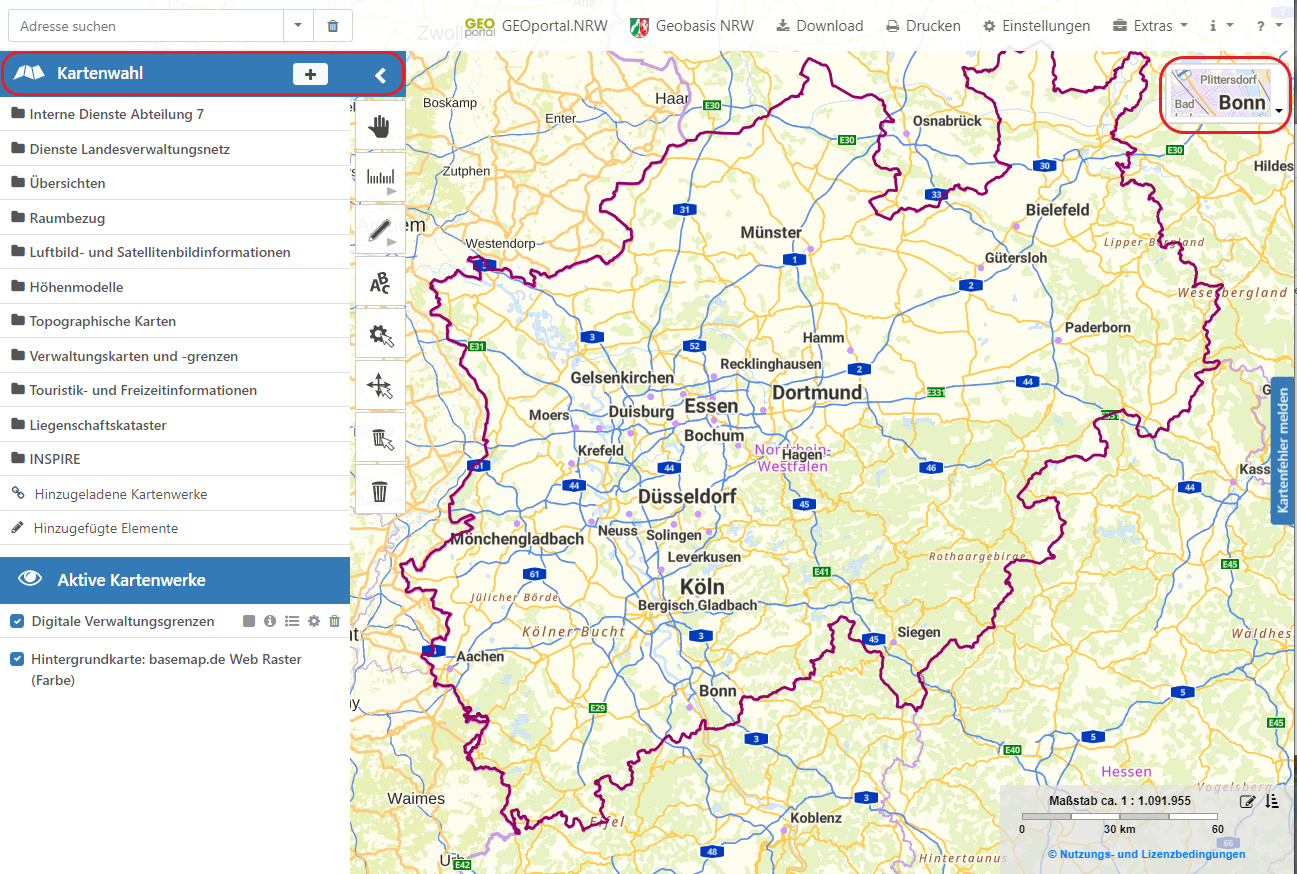Click the Geobasis NRW crest icon
The width and height of the screenshot is (1297, 874).
tap(639, 26)
